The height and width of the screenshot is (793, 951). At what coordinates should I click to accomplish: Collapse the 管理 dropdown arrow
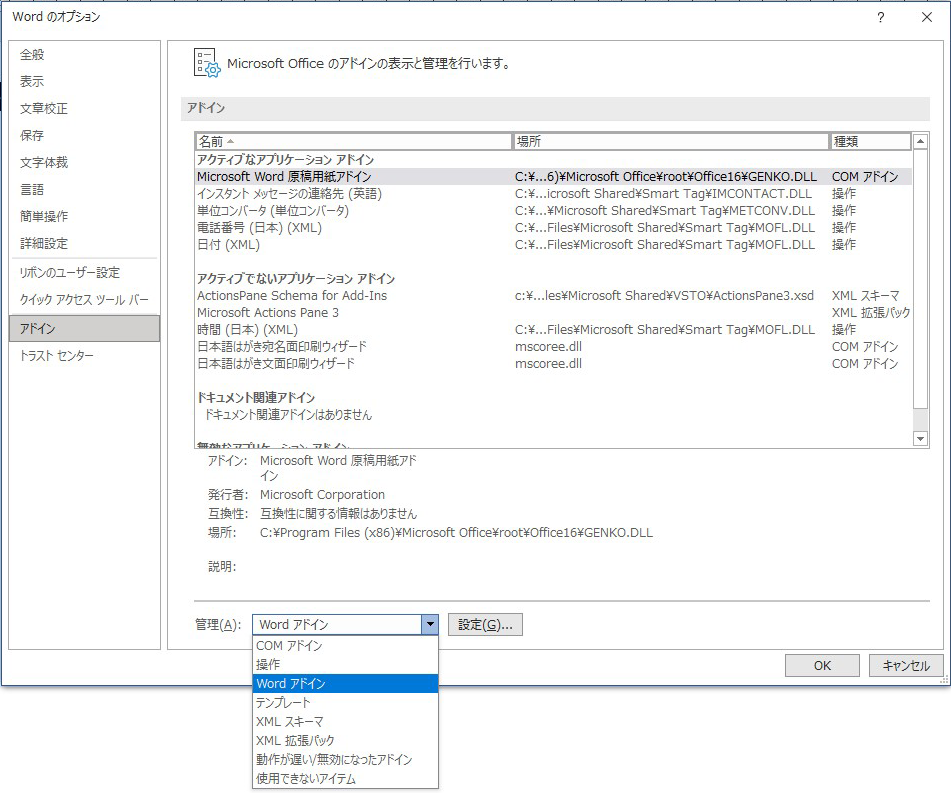point(429,624)
